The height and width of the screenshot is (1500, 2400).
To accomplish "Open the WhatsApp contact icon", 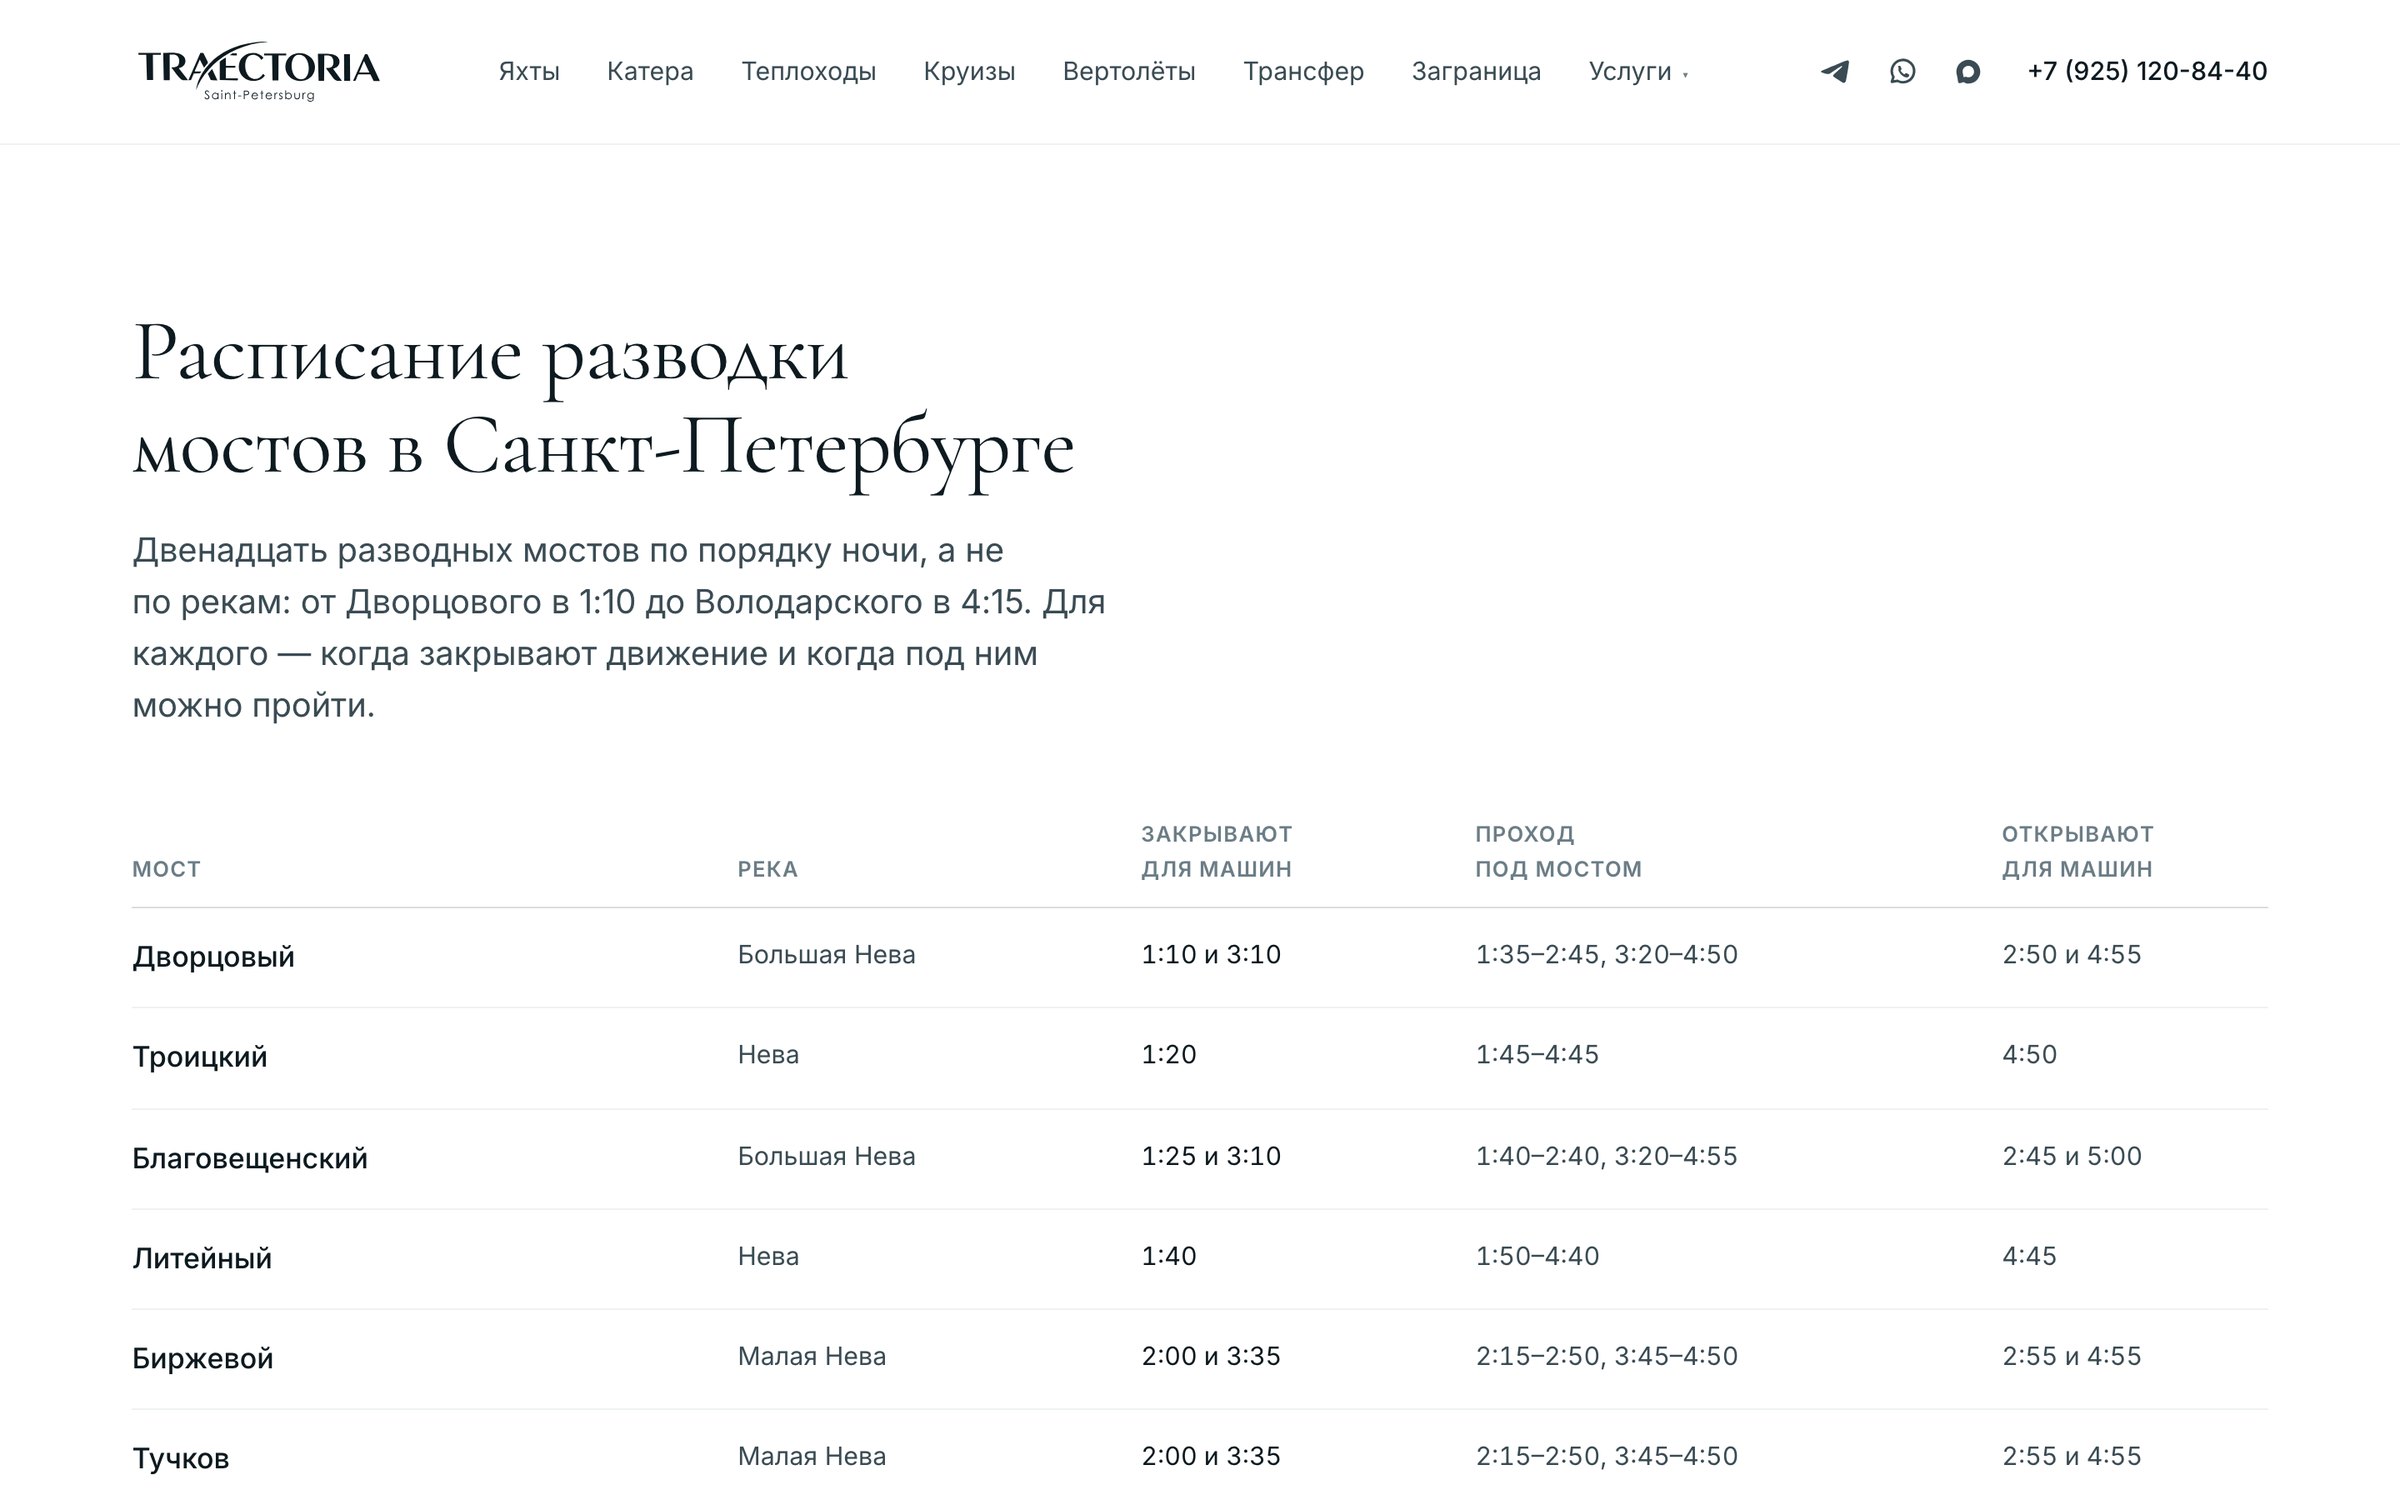I will (x=1902, y=71).
